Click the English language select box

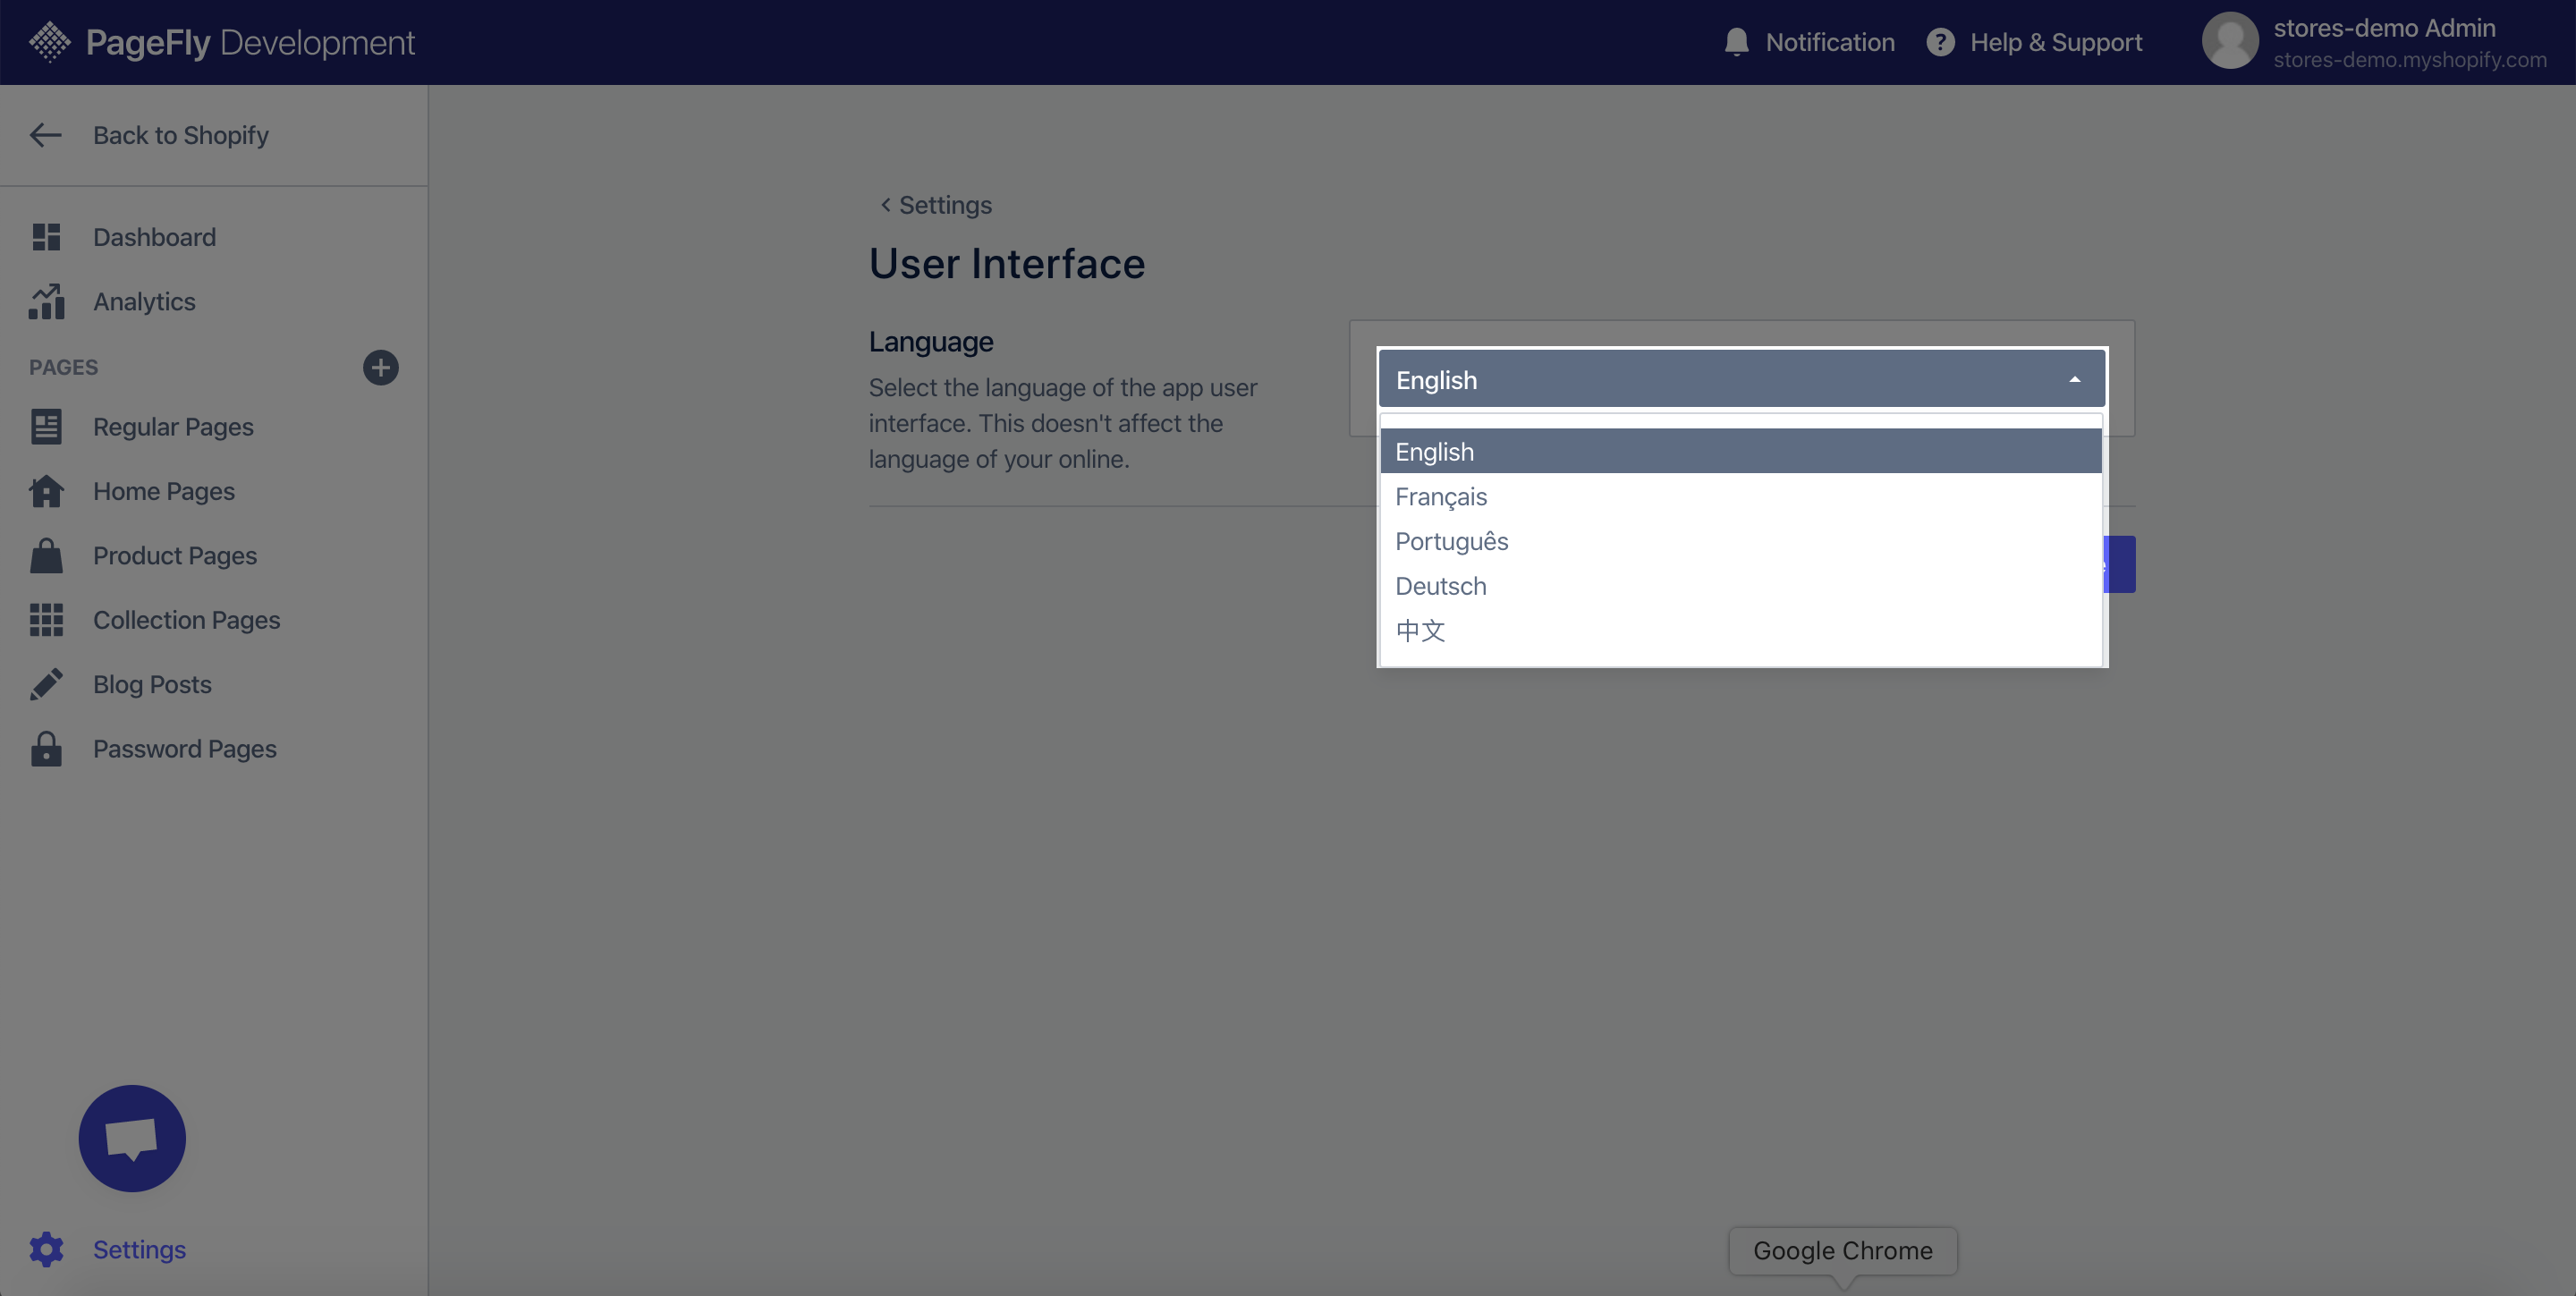pyautogui.click(x=1741, y=379)
